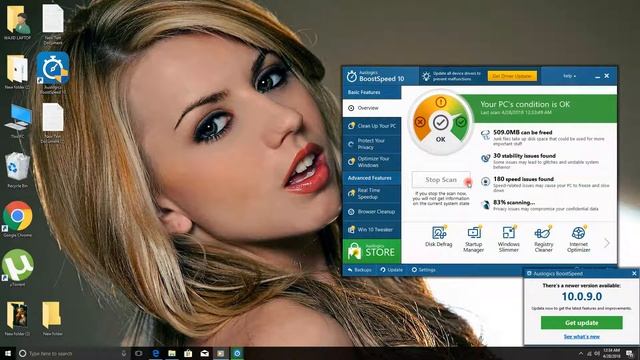Click the speed issues gauge icon

[485, 182]
